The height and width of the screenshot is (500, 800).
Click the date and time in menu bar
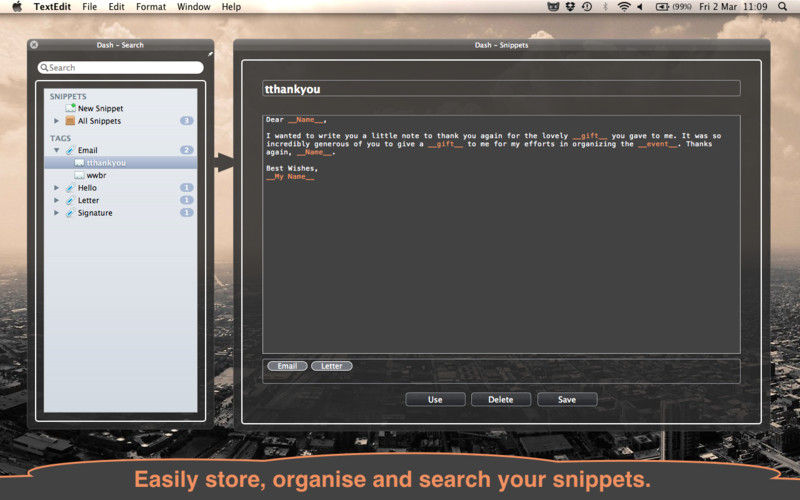733,7
